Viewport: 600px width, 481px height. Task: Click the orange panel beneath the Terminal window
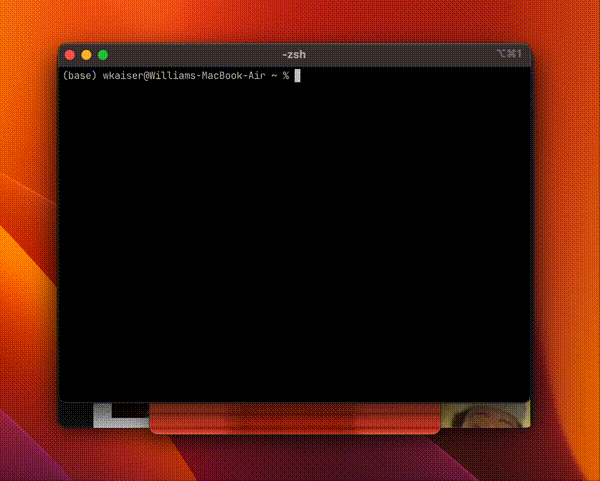(295, 420)
